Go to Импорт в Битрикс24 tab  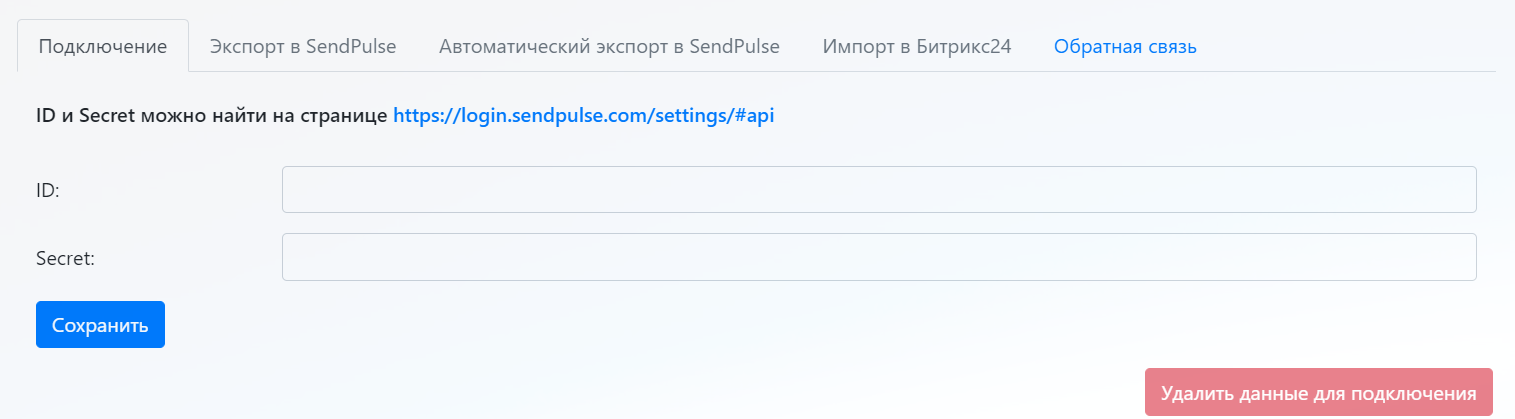917,46
